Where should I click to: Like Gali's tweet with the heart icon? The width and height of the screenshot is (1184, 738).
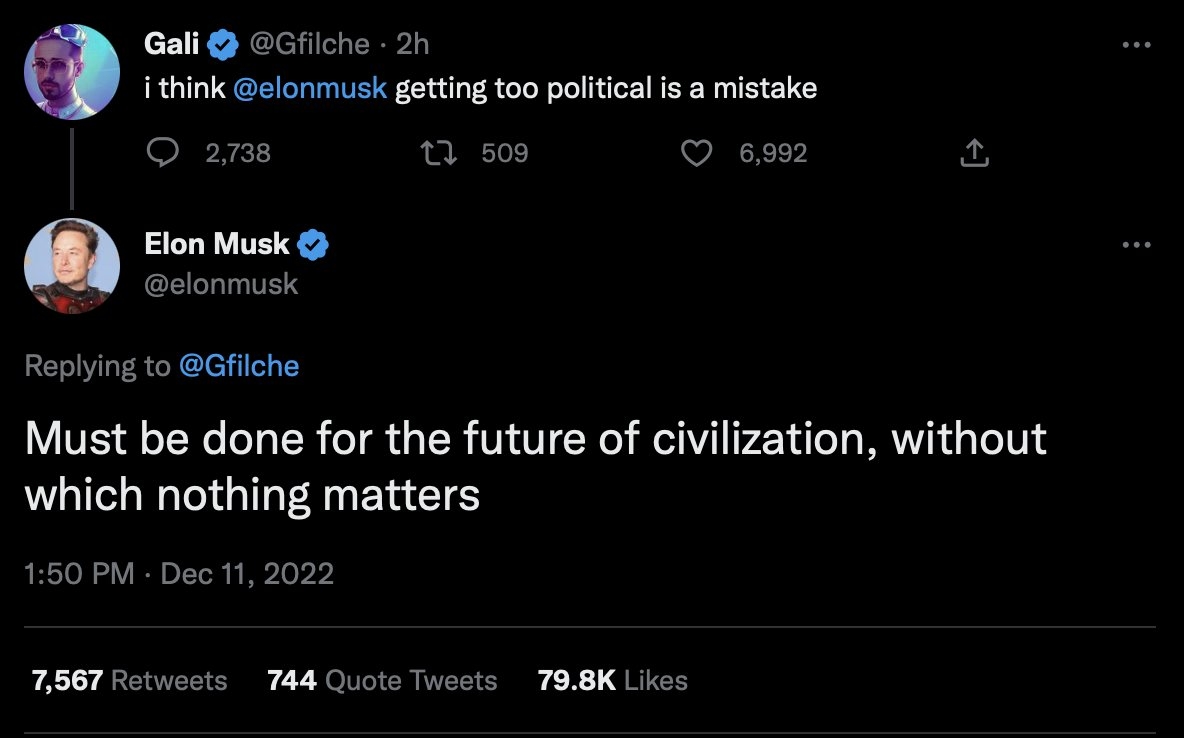(x=696, y=152)
